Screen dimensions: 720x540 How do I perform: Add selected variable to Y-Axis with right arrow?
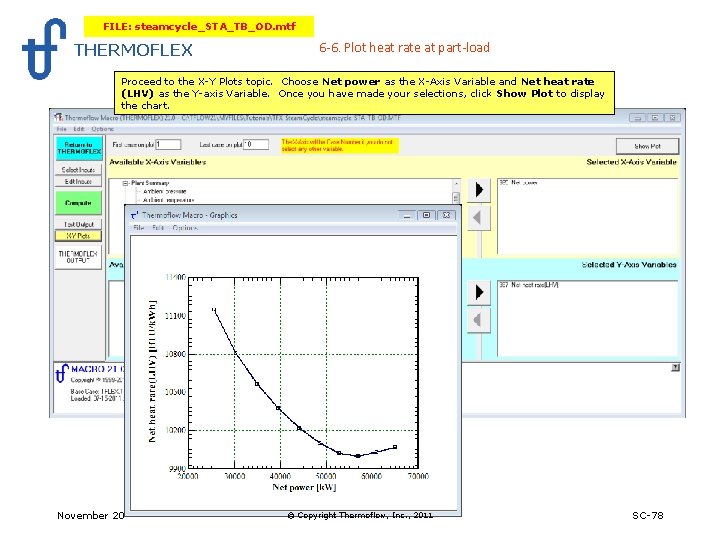click(479, 292)
